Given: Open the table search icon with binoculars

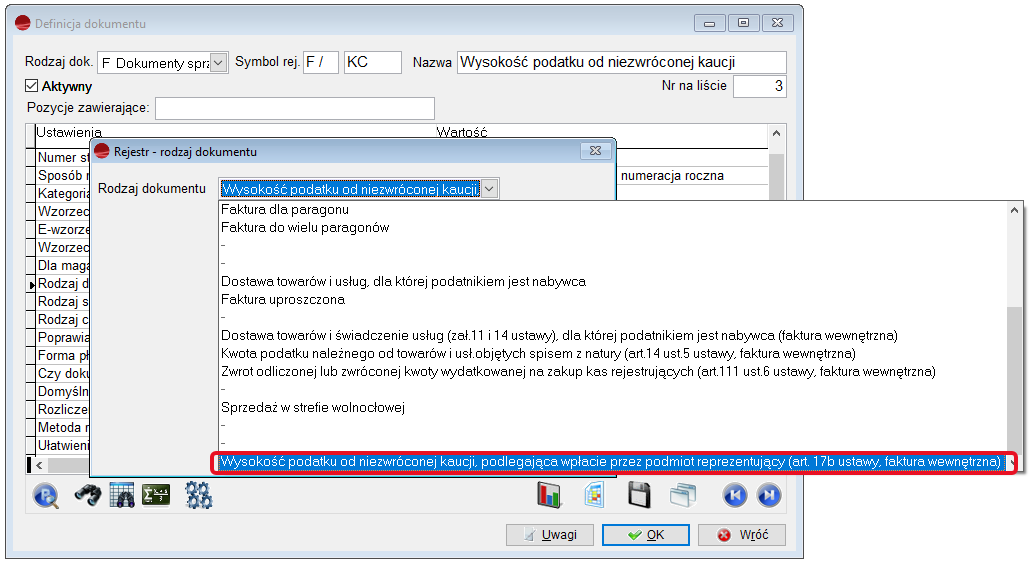Looking at the screenshot, I should tap(122, 495).
